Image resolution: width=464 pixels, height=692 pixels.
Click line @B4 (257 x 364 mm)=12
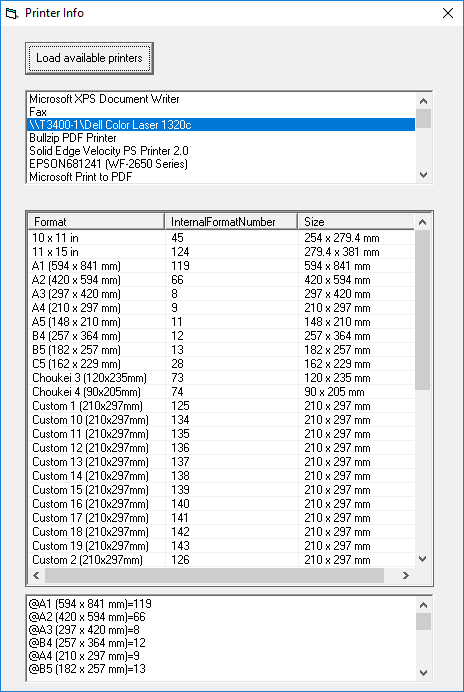tap(87, 643)
